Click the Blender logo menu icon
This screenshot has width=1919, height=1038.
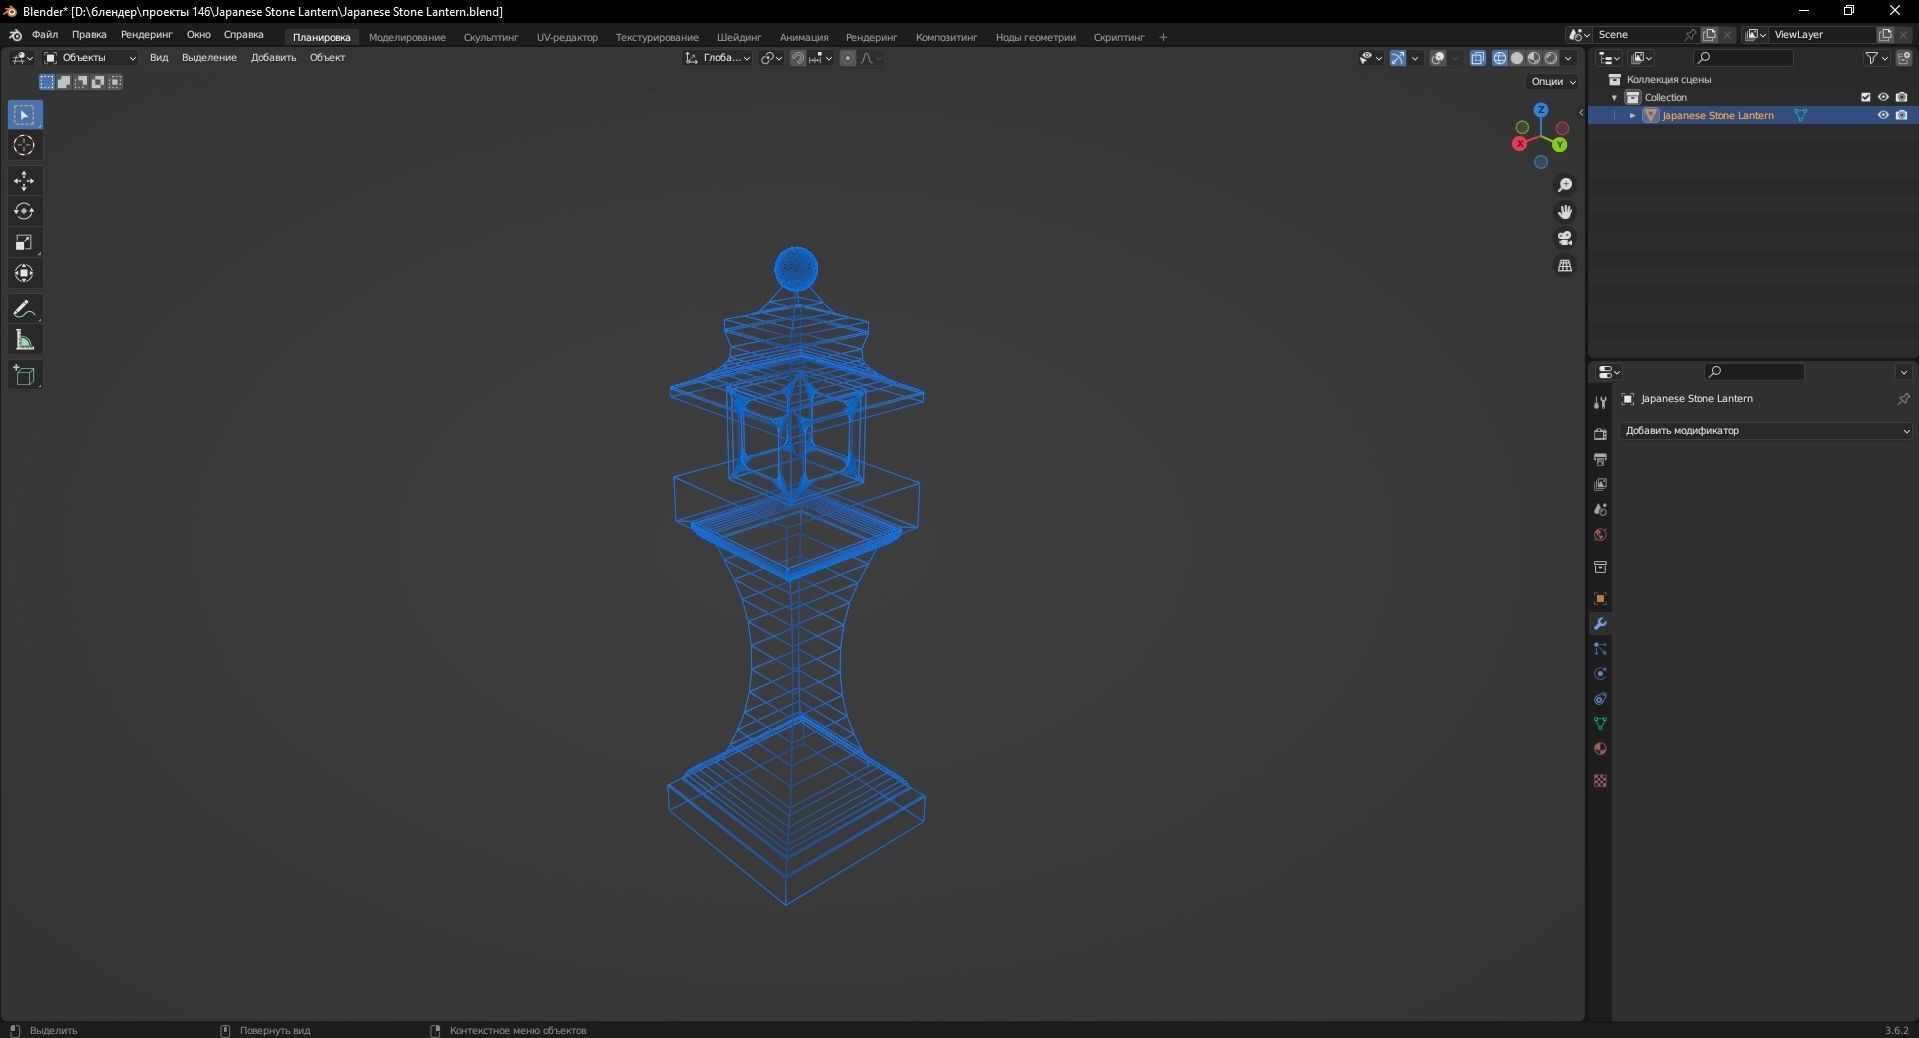tap(15, 35)
